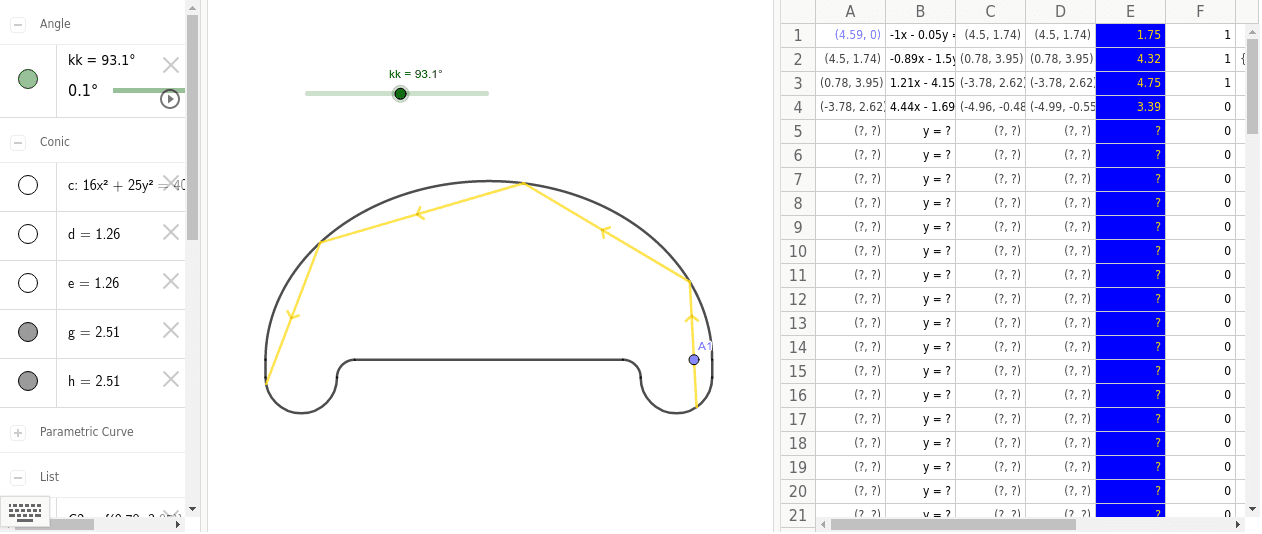Select spreadsheet column F header
Screen dimensions: 1262x534
1200,12
